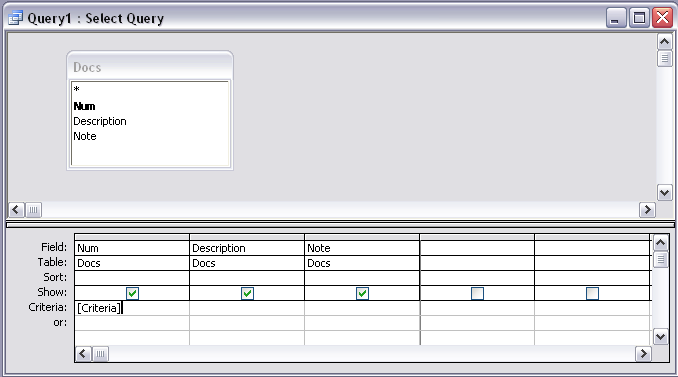Click the Query1 window icon in title bar
678x377 pixels.
[16, 18]
